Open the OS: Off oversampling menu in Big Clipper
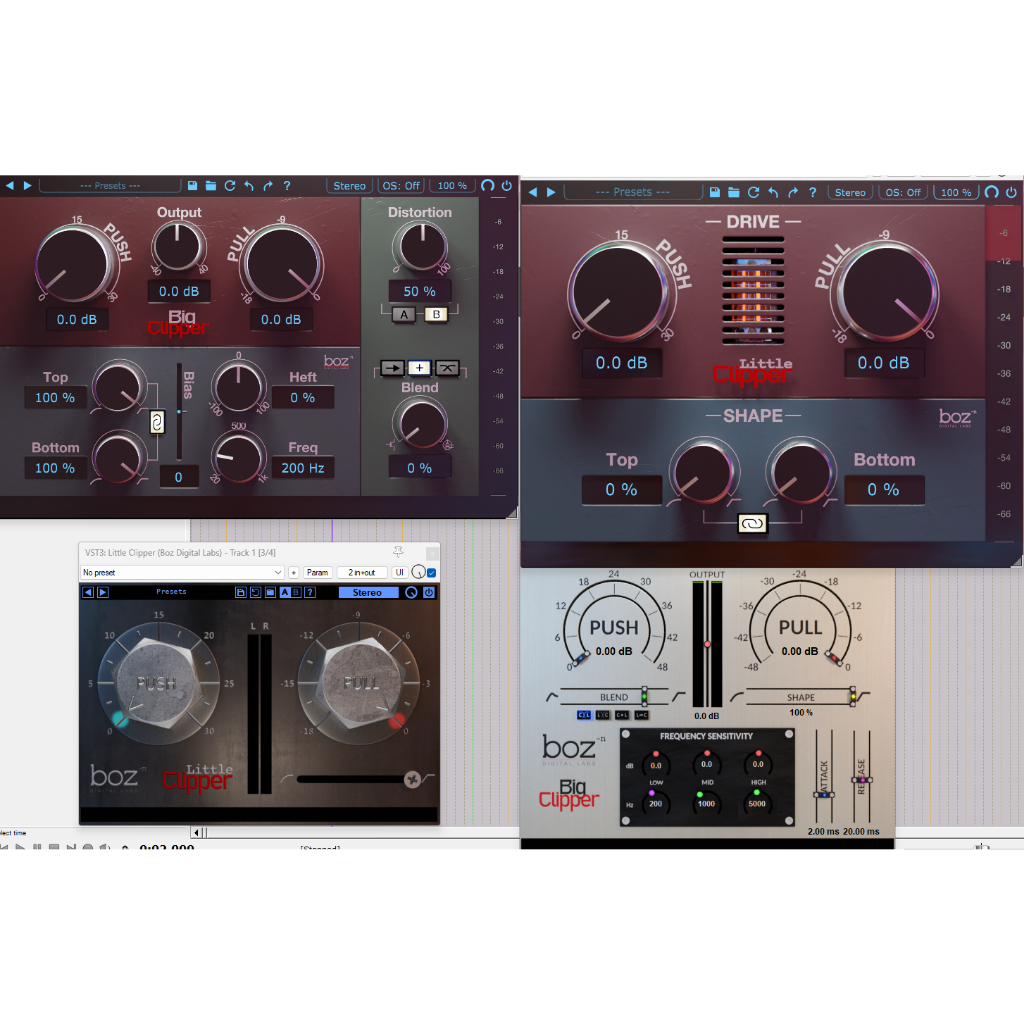Screen dimensions: 1024x1024 click(401, 186)
